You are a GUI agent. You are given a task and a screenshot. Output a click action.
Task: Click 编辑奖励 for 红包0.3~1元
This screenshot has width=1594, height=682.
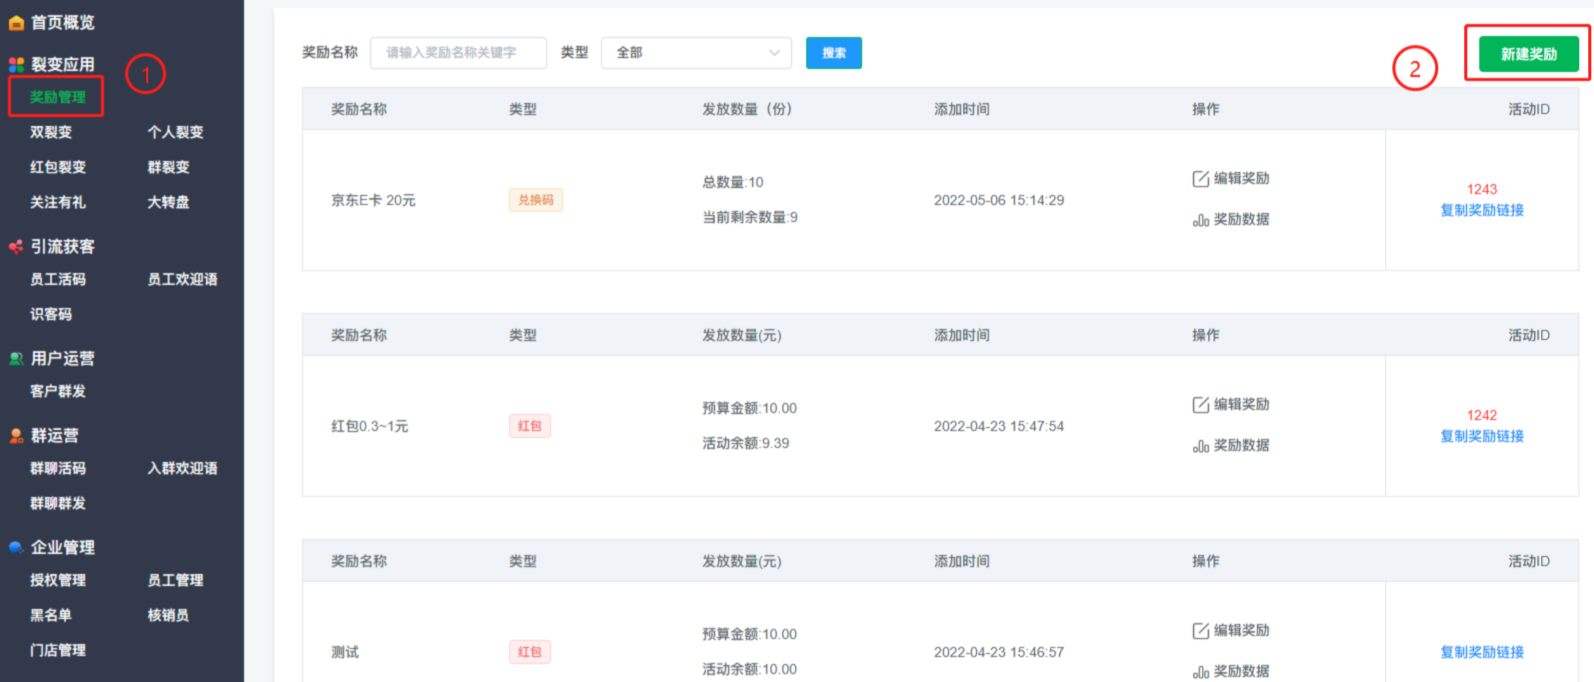(x=1241, y=404)
